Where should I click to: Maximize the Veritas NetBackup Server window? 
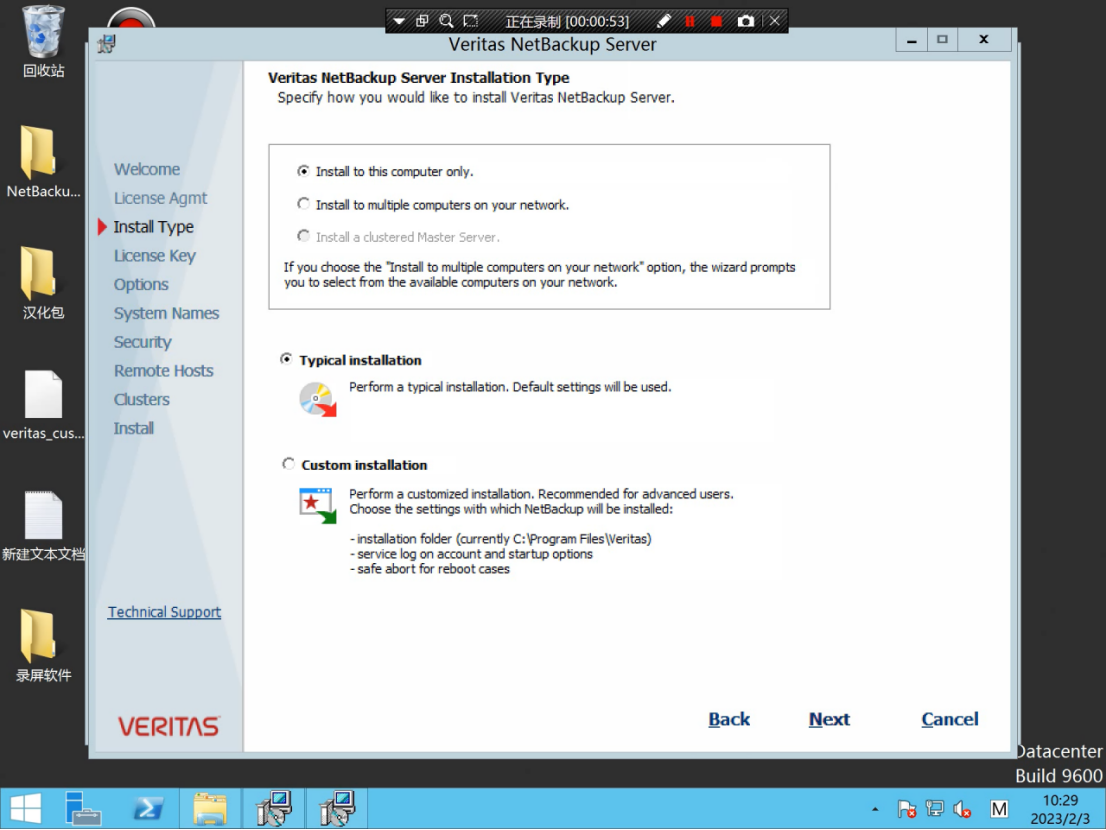click(942, 40)
